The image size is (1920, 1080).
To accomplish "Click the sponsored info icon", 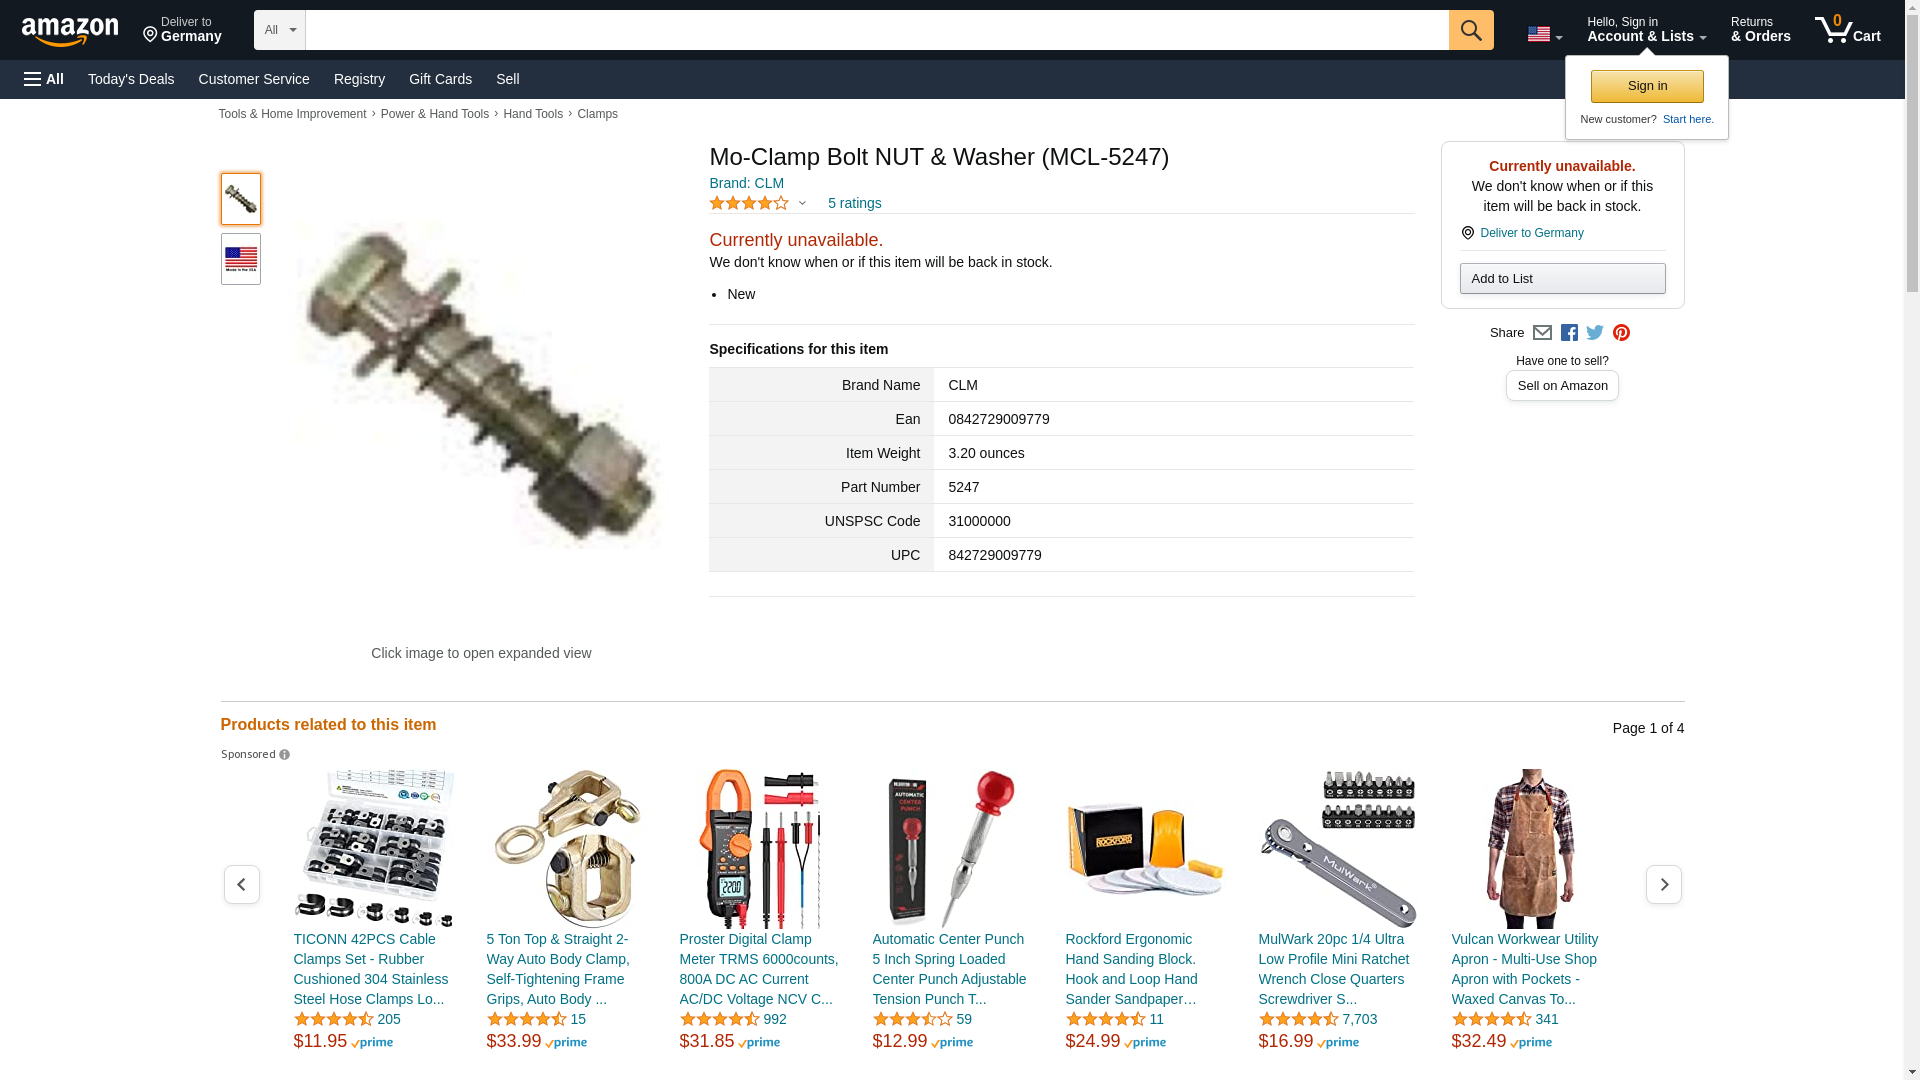I will 284,755.
